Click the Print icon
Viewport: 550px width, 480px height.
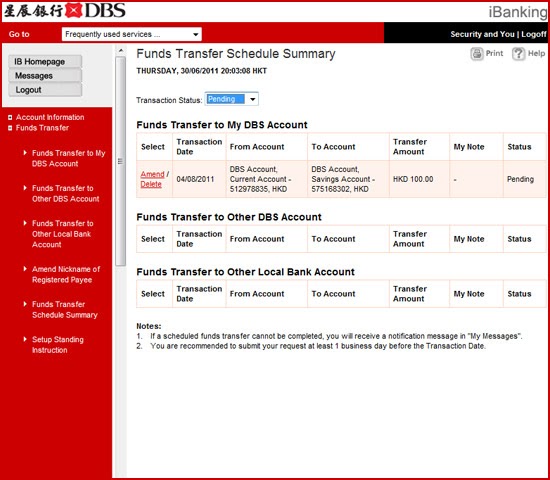coord(477,54)
